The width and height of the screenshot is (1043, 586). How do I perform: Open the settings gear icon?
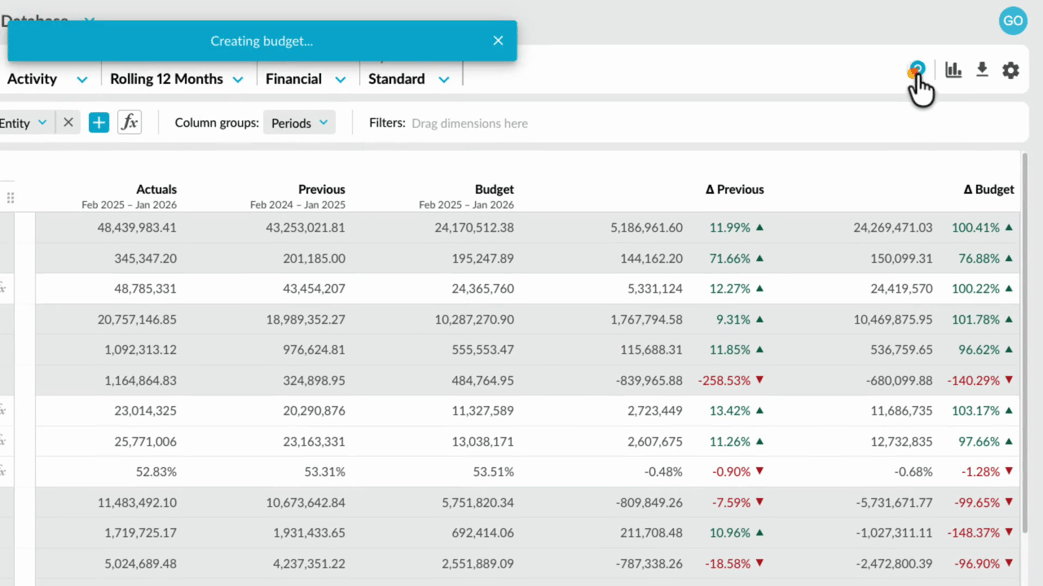point(1010,70)
